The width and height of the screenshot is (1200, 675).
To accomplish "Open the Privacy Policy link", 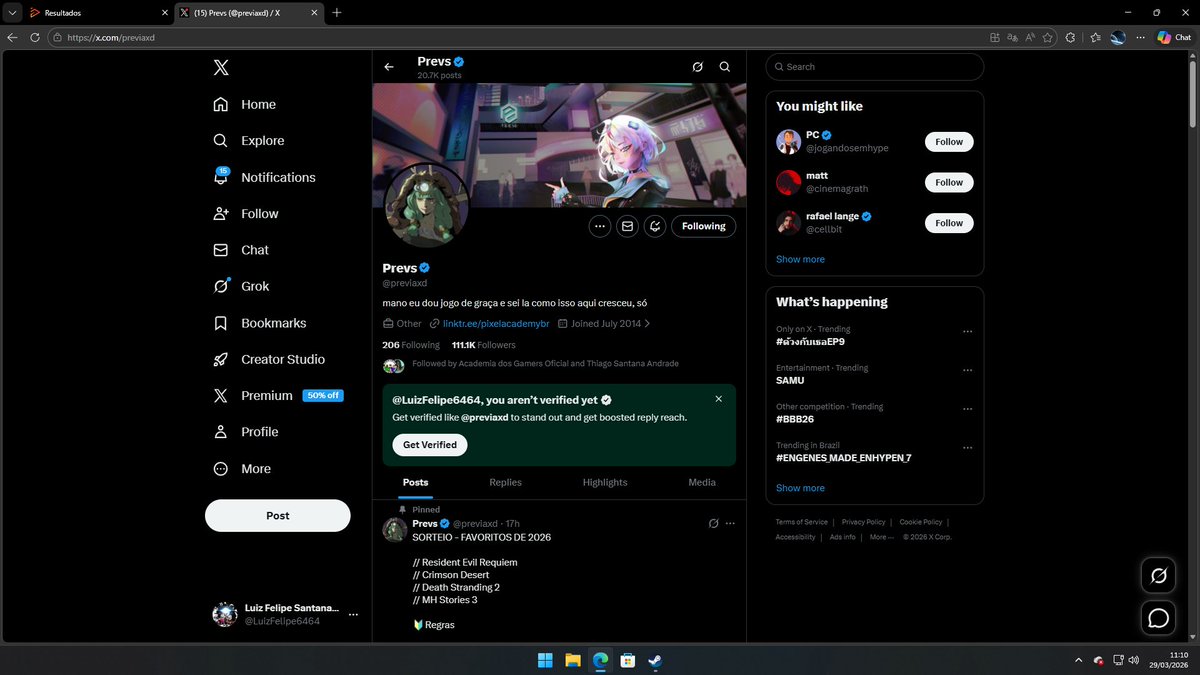I will (863, 522).
